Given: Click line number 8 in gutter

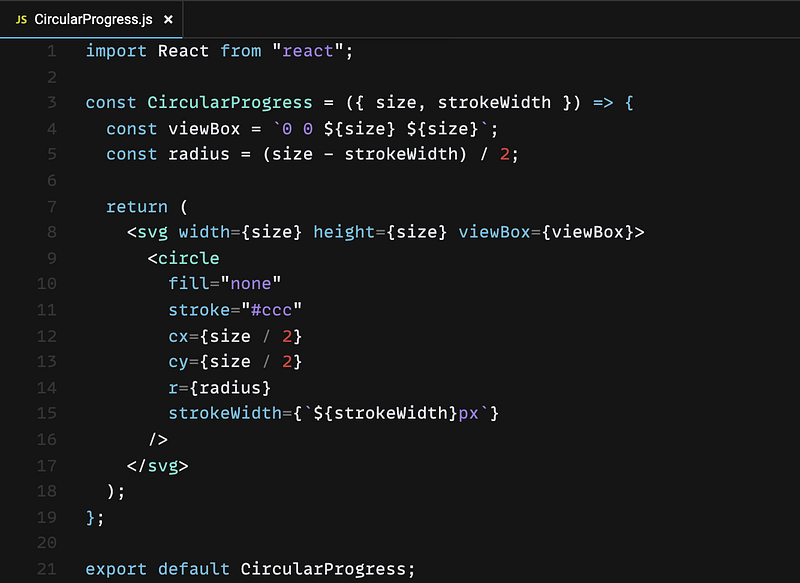Looking at the screenshot, I should point(52,232).
